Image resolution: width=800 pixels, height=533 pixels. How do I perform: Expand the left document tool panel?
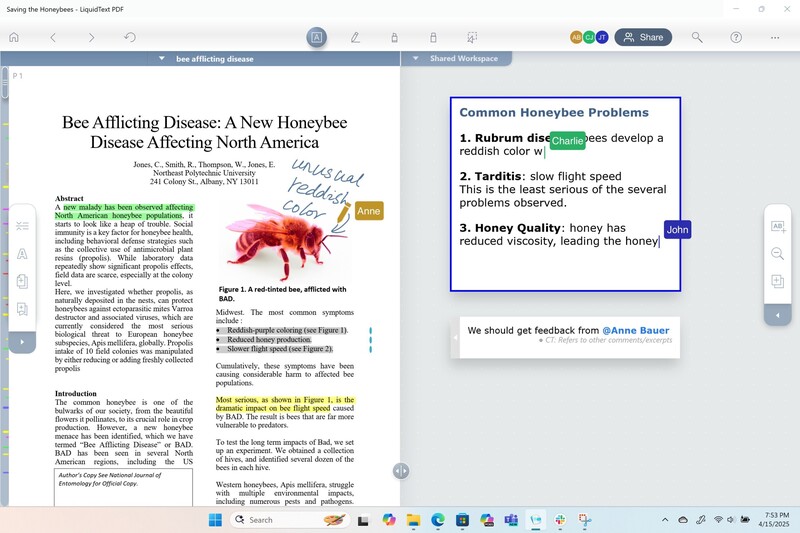coord(21,341)
